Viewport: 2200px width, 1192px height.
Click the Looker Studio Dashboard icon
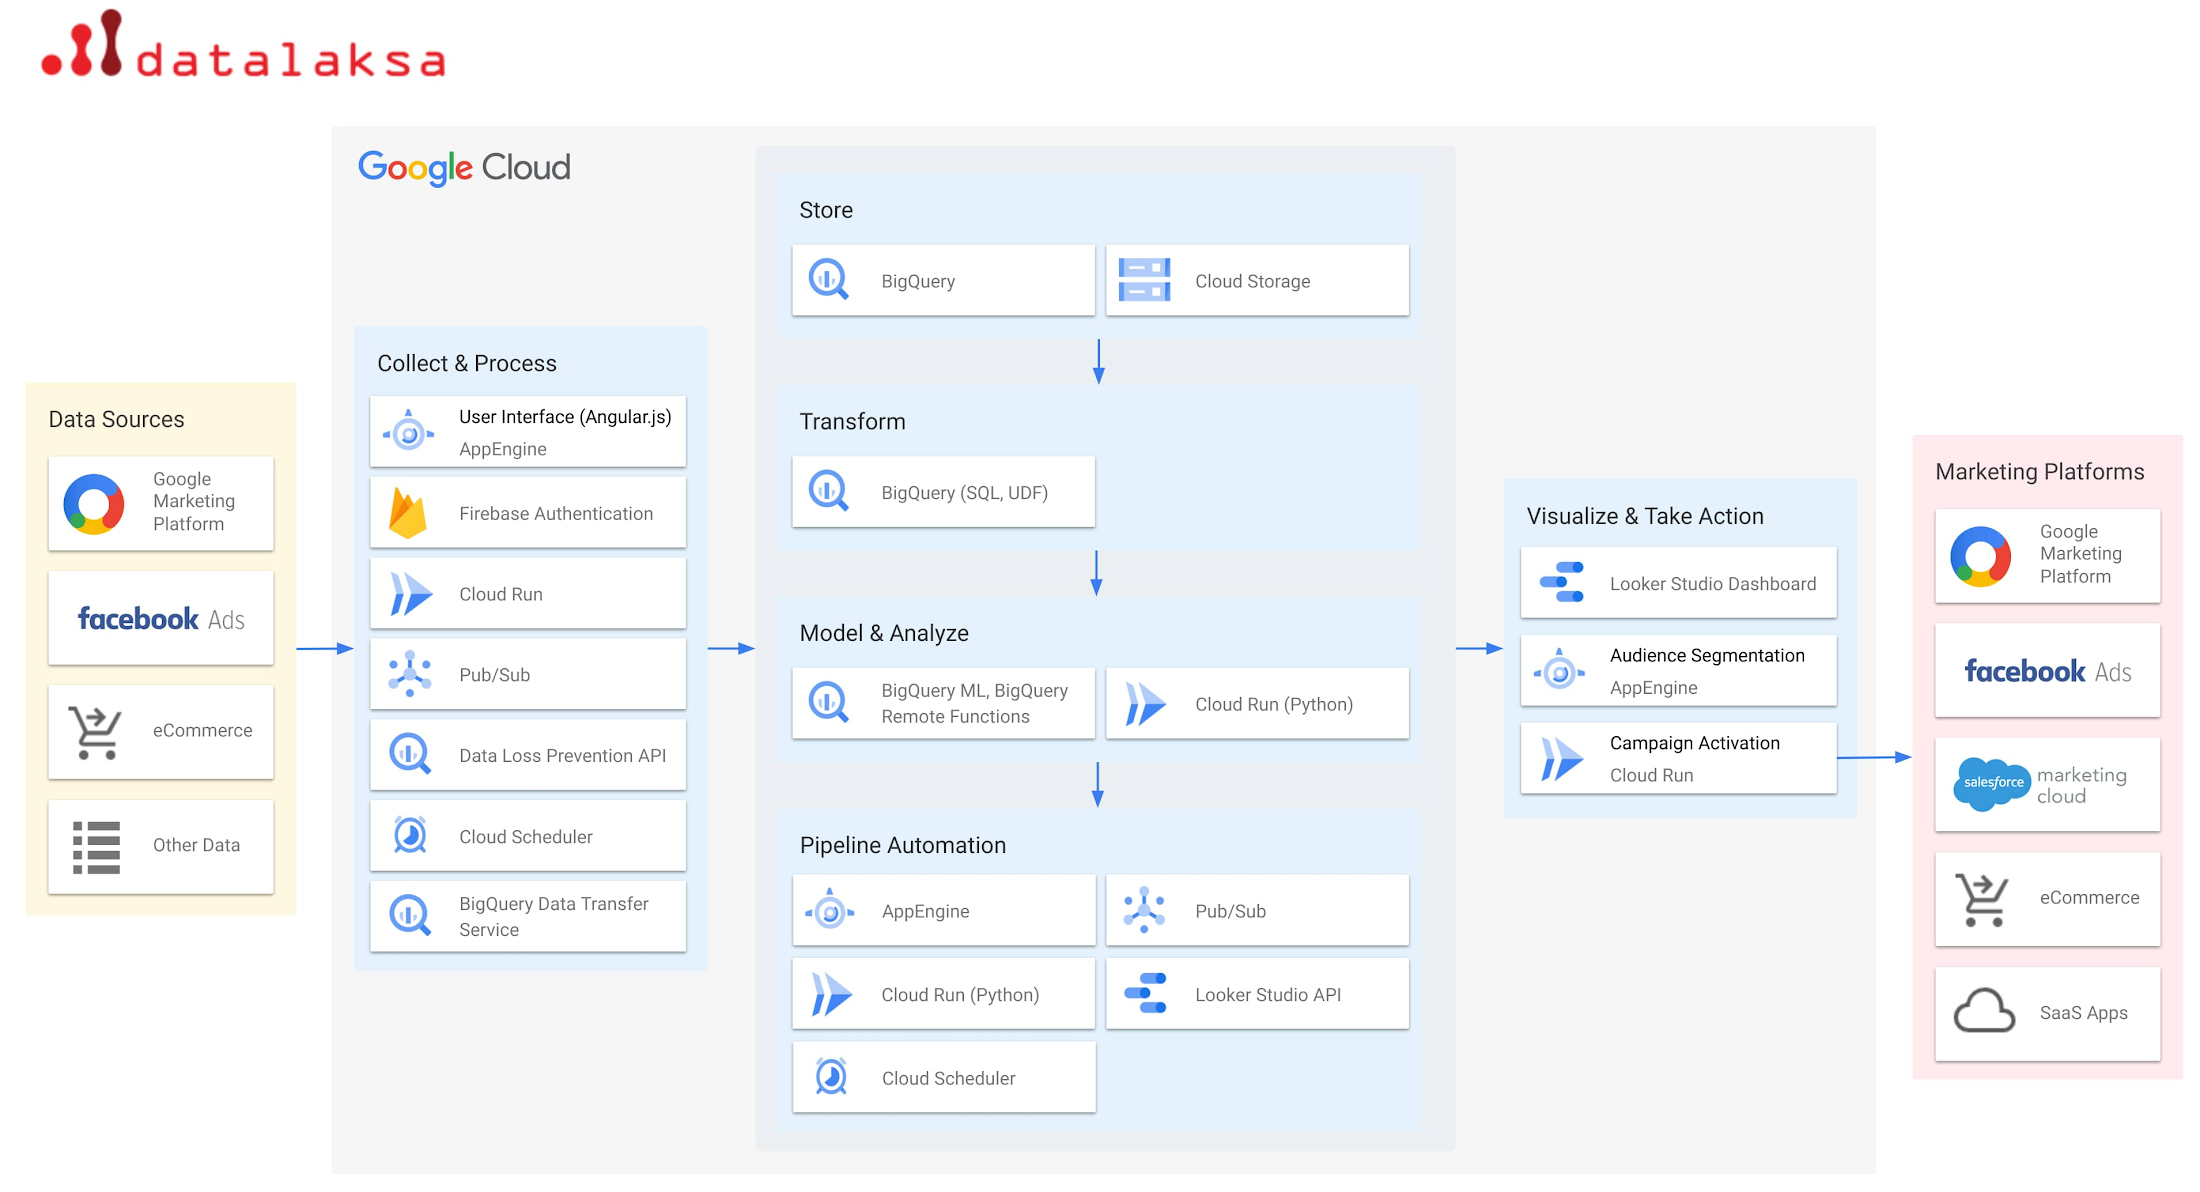point(1561,582)
